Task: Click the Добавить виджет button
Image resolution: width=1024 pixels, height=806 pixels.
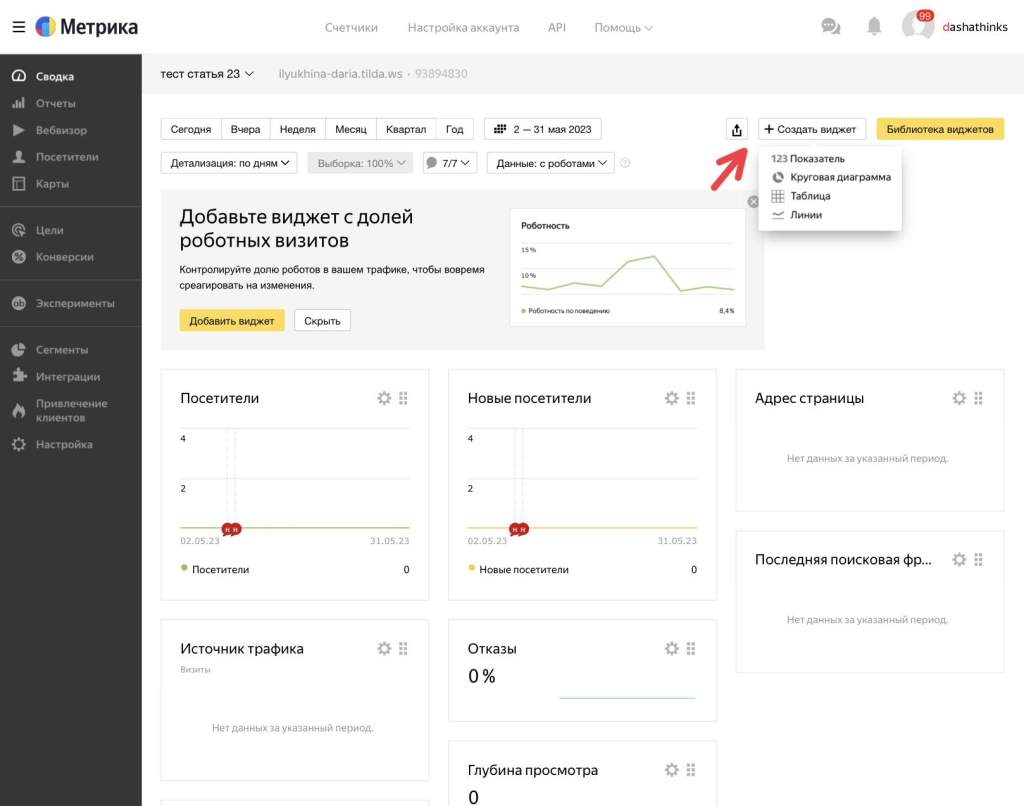Action: tap(232, 320)
